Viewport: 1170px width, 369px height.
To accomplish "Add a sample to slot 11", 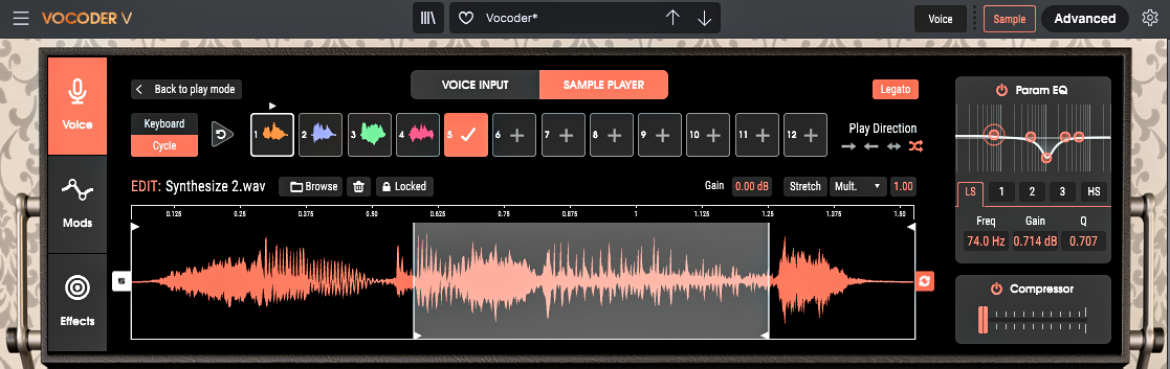I will pos(757,135).
